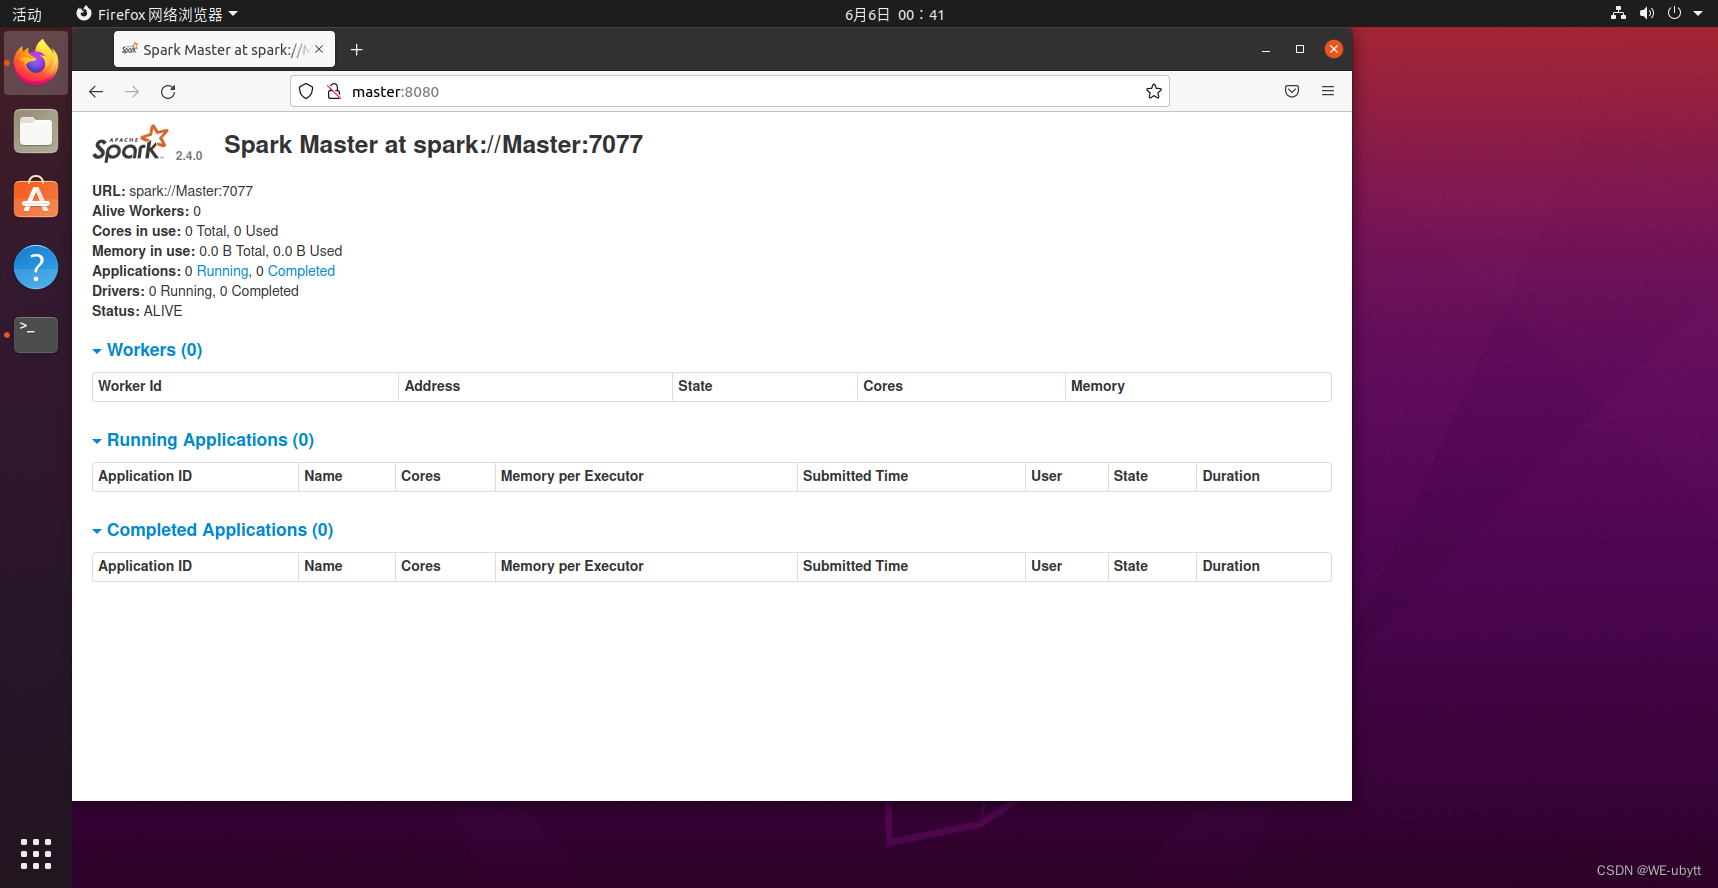Screen dimensions: 1718x888
Task: Open the Files app in dock
Action: [x=36, y=131]
